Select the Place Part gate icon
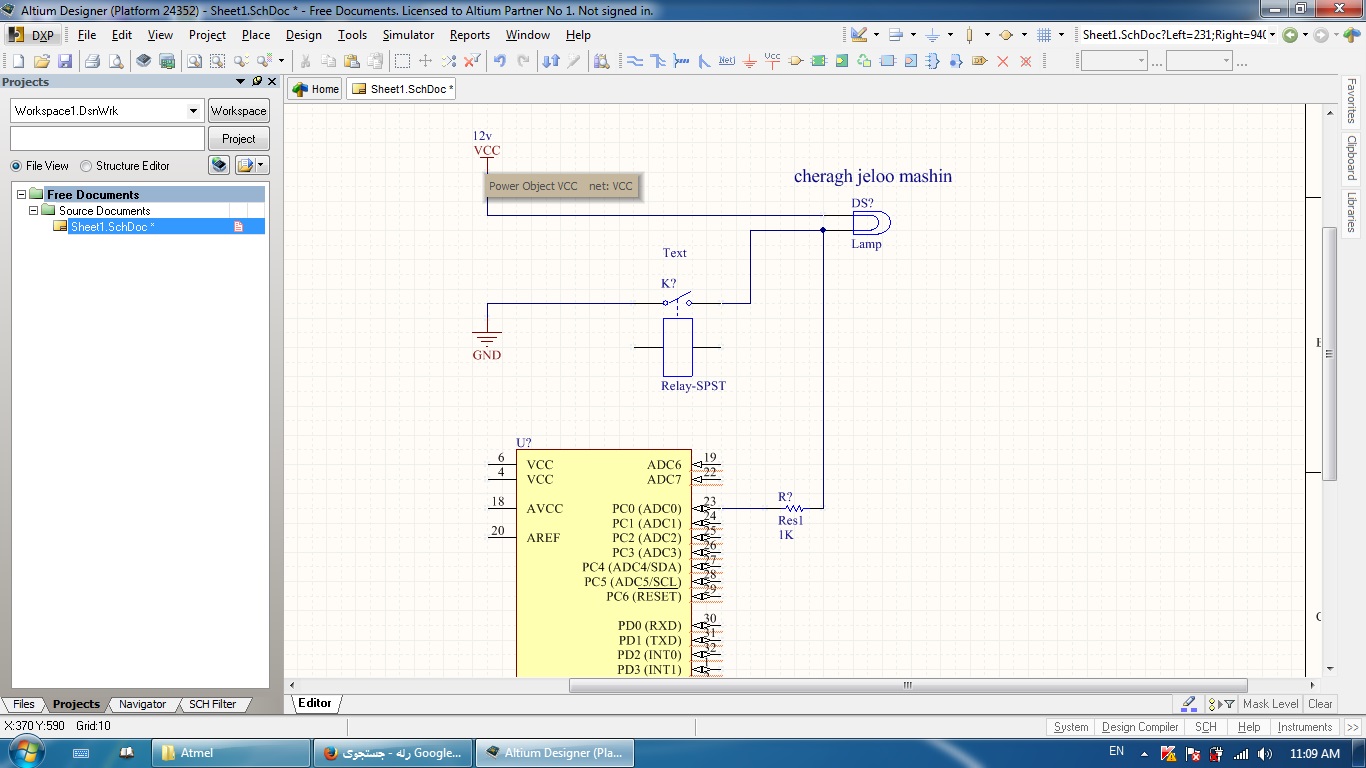The width and height of the screenshot is (1366, 768). pyautogui.click(x=796, y=61)
